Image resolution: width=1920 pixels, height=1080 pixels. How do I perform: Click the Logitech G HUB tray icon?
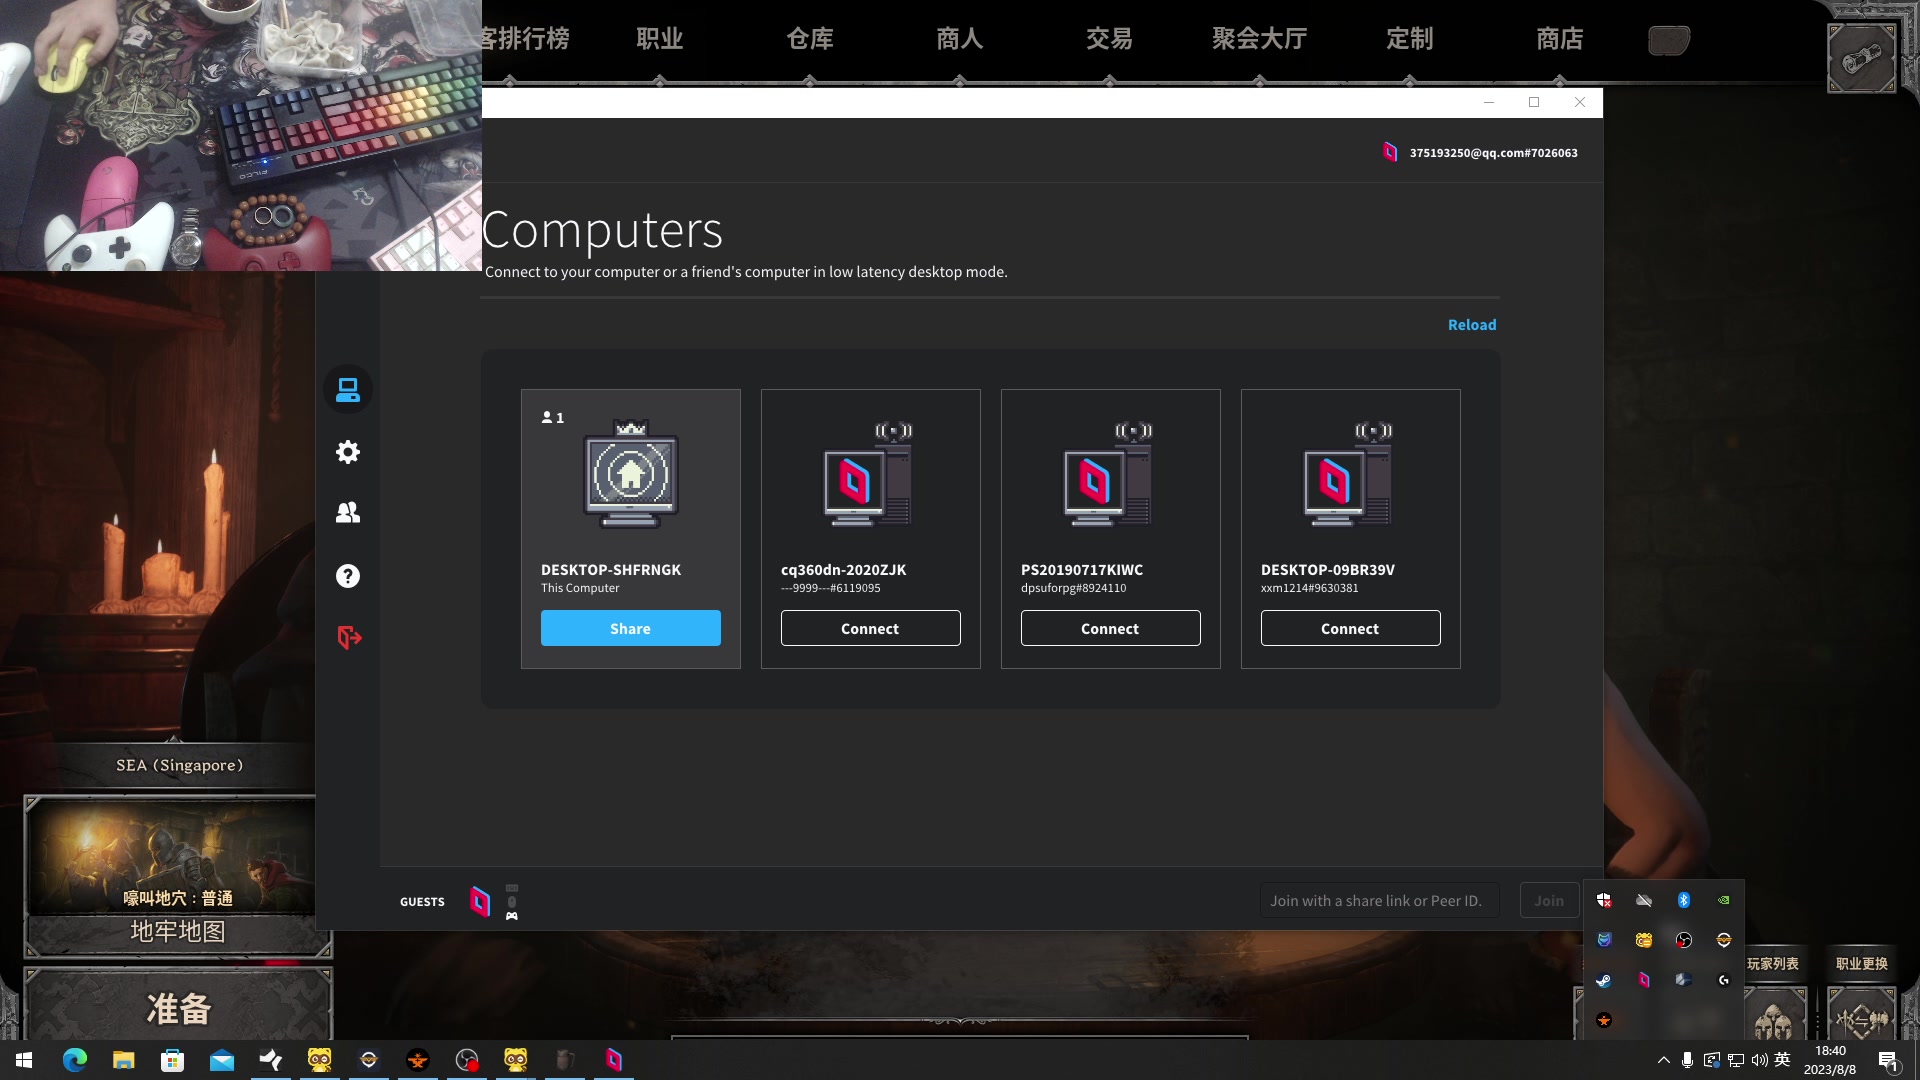pos(1724,980)
